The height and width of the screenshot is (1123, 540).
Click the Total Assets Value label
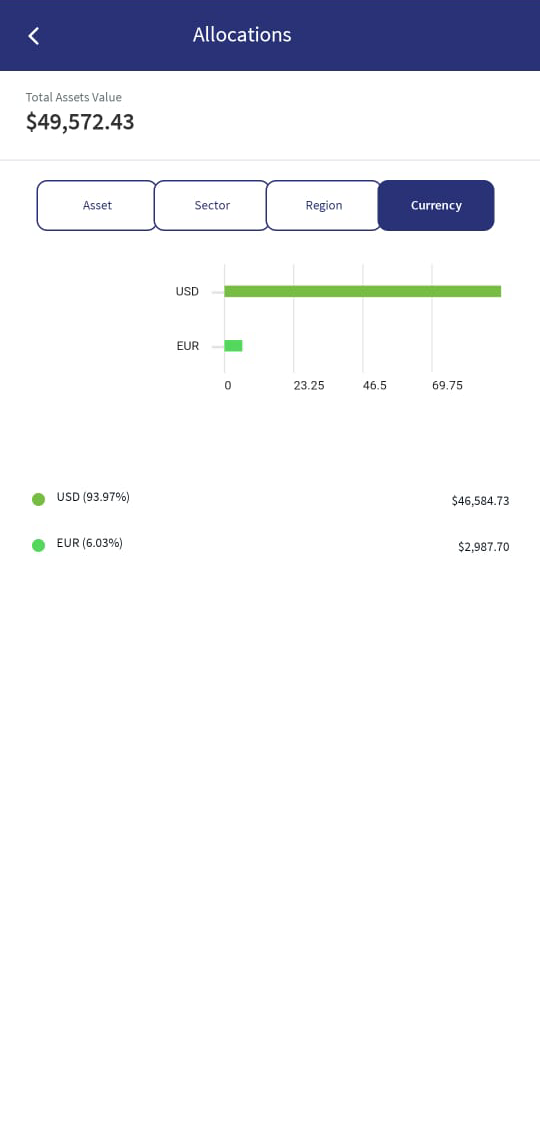tap(74, 97)
